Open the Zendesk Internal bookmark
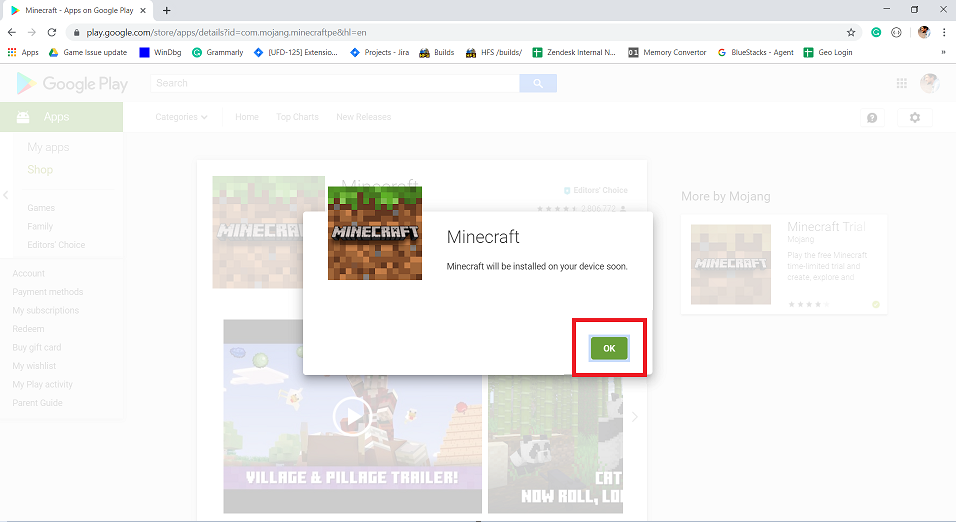Image resolution: width=956 pixels, height=522 pixels. [574, 52]
